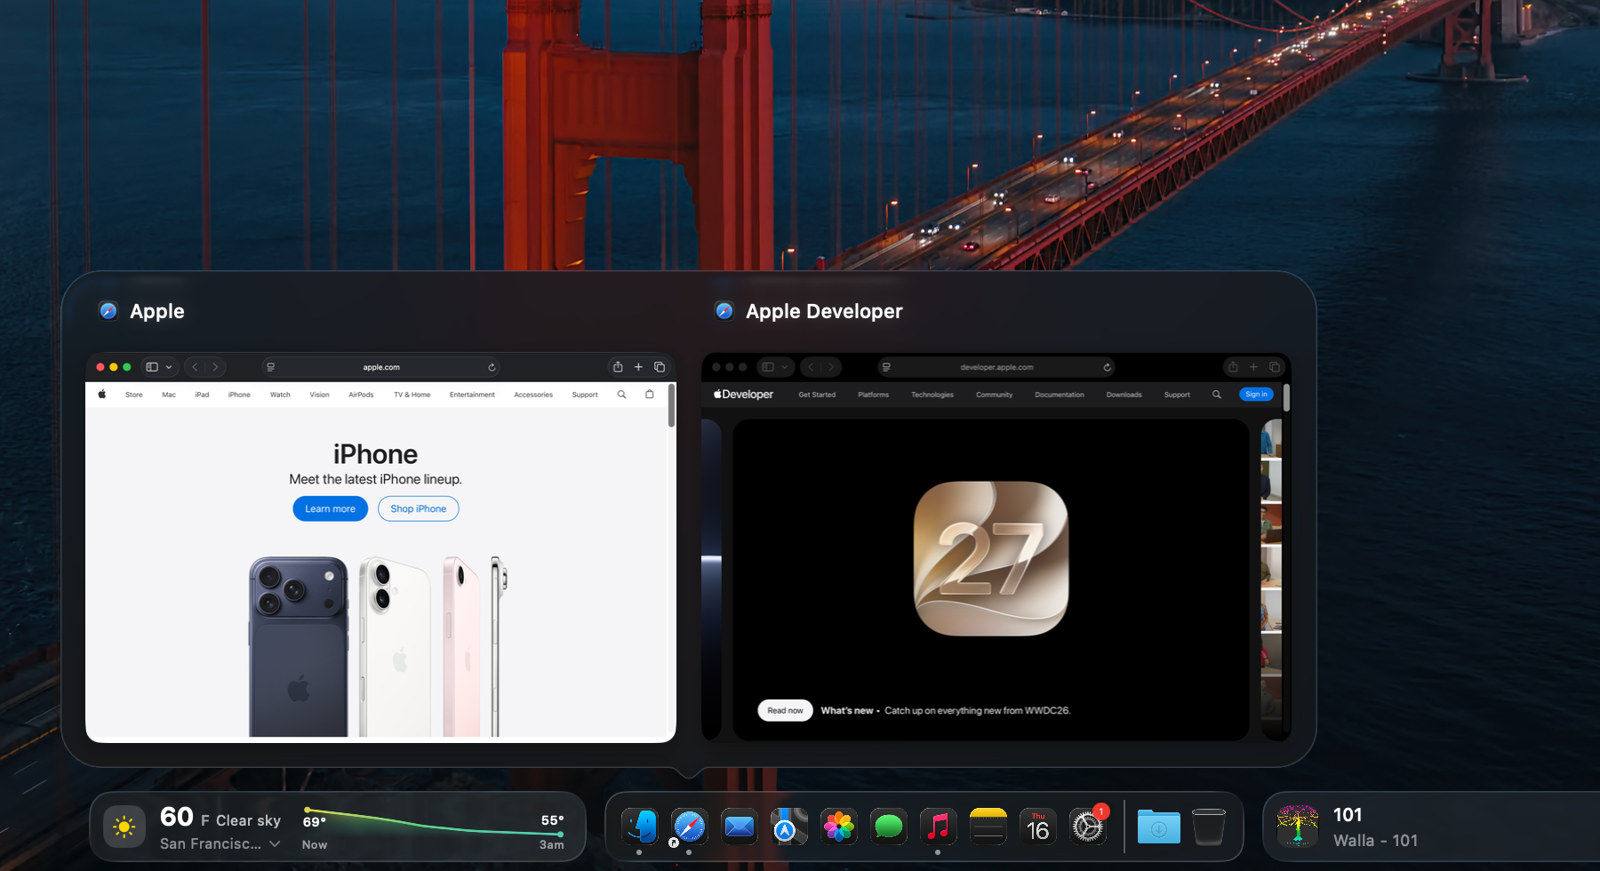Click Sign in on the Developer site

pos(1256,394)
